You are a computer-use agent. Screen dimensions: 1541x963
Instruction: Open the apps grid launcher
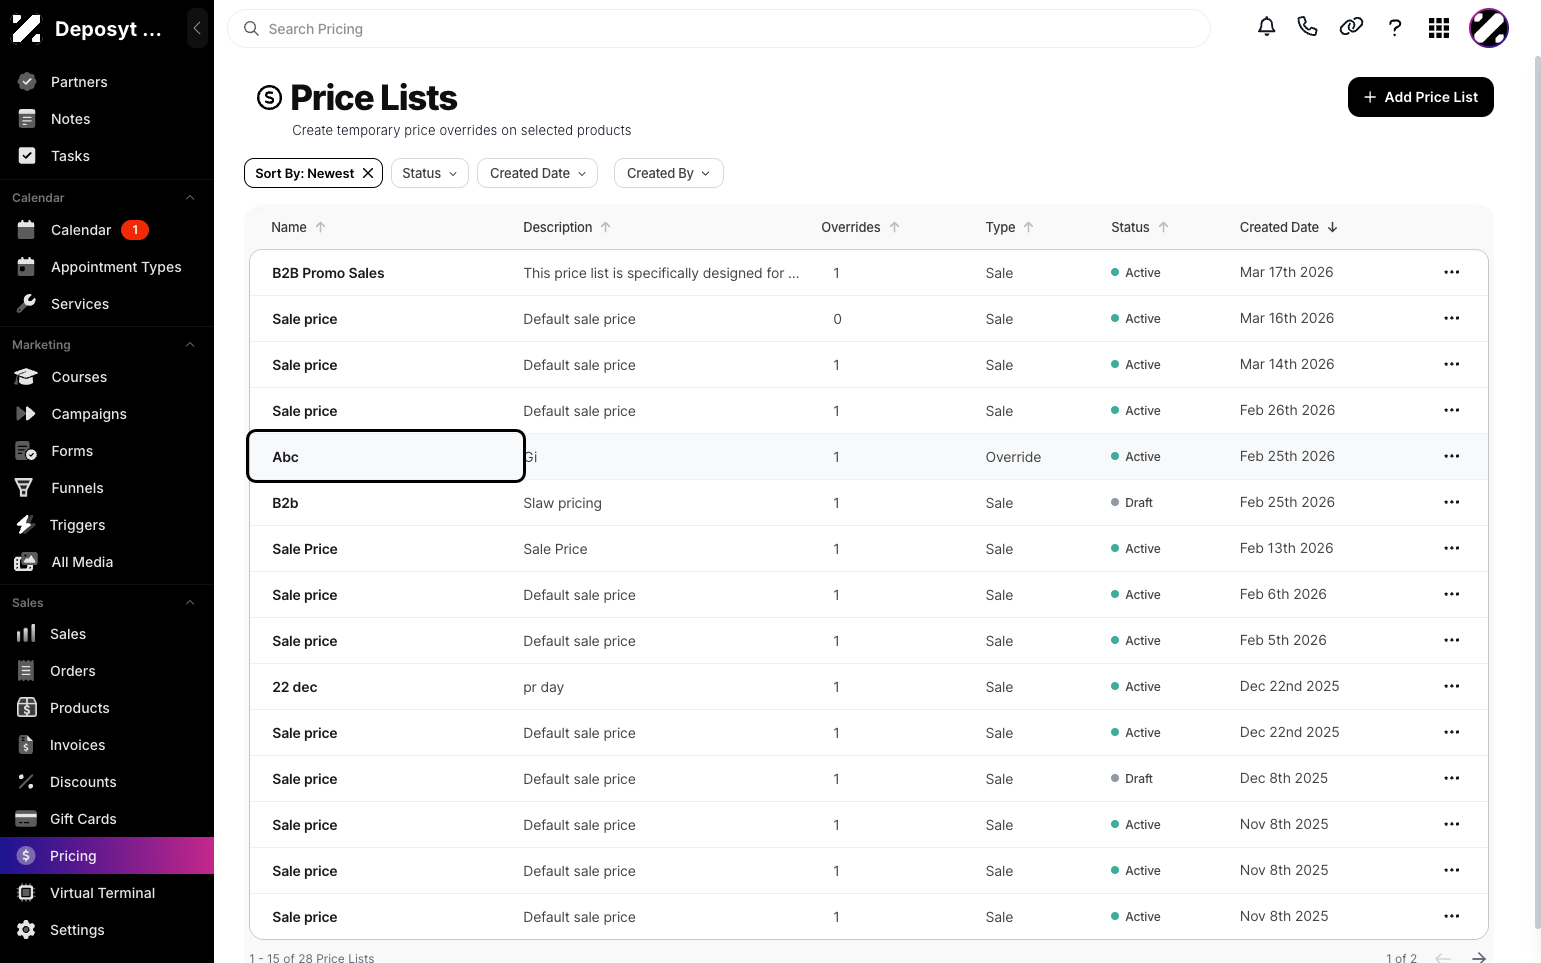[x=1439, y=28]
